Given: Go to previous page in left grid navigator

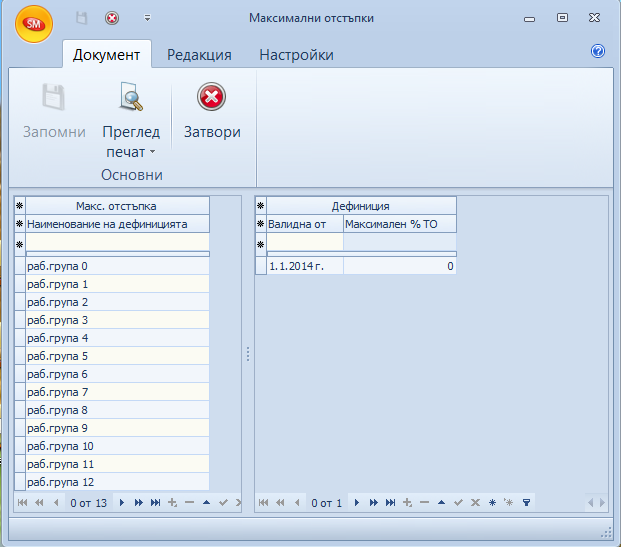Looking at the screenshot, I should tap(39, 503).
